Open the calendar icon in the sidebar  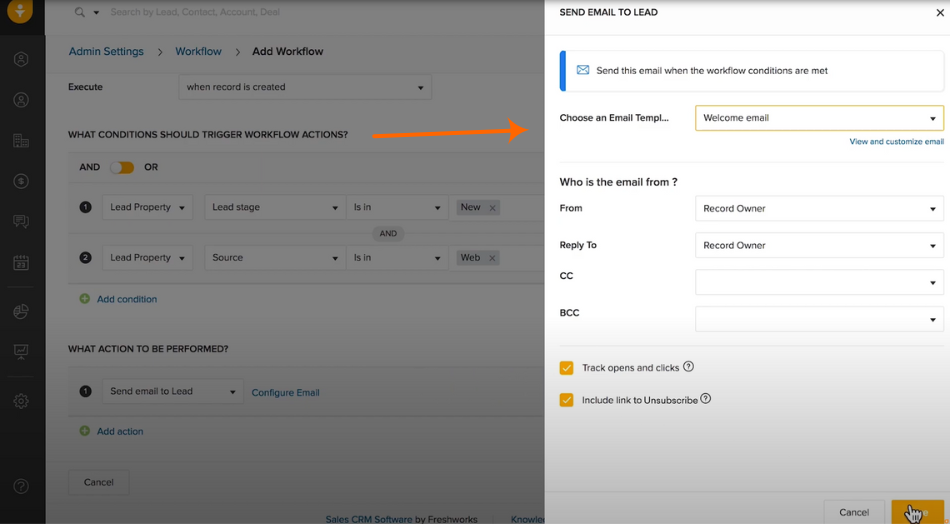click(21, 262)
